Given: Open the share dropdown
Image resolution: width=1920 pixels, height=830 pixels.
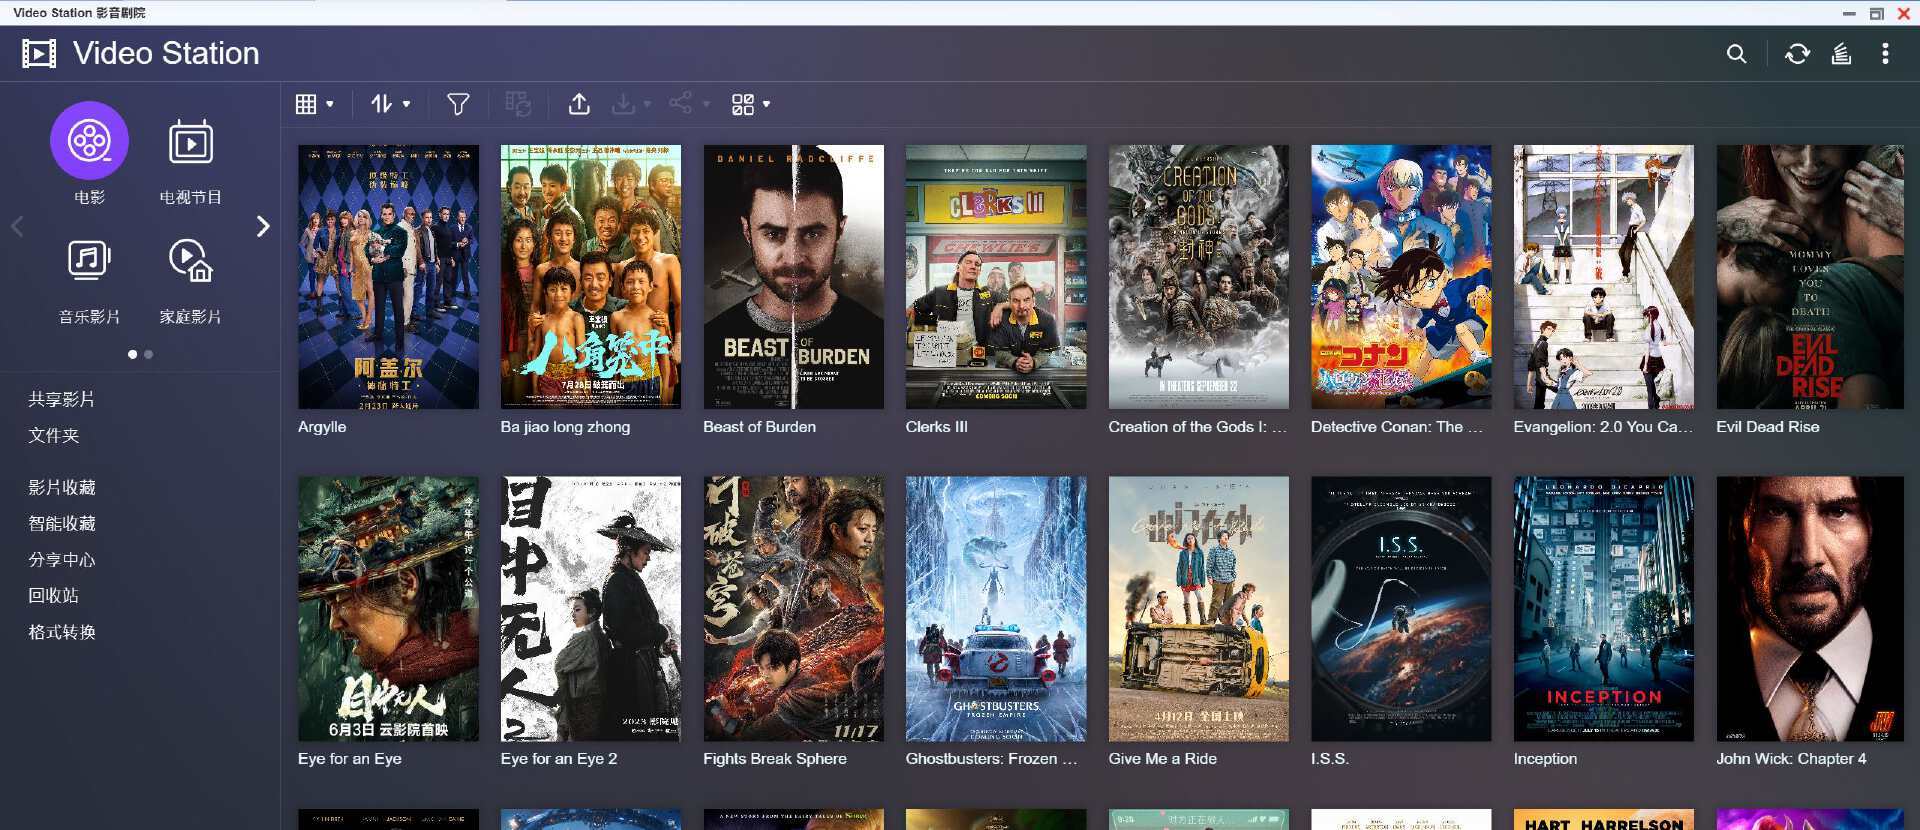Looking at the screenshot, I should [689, 104].
